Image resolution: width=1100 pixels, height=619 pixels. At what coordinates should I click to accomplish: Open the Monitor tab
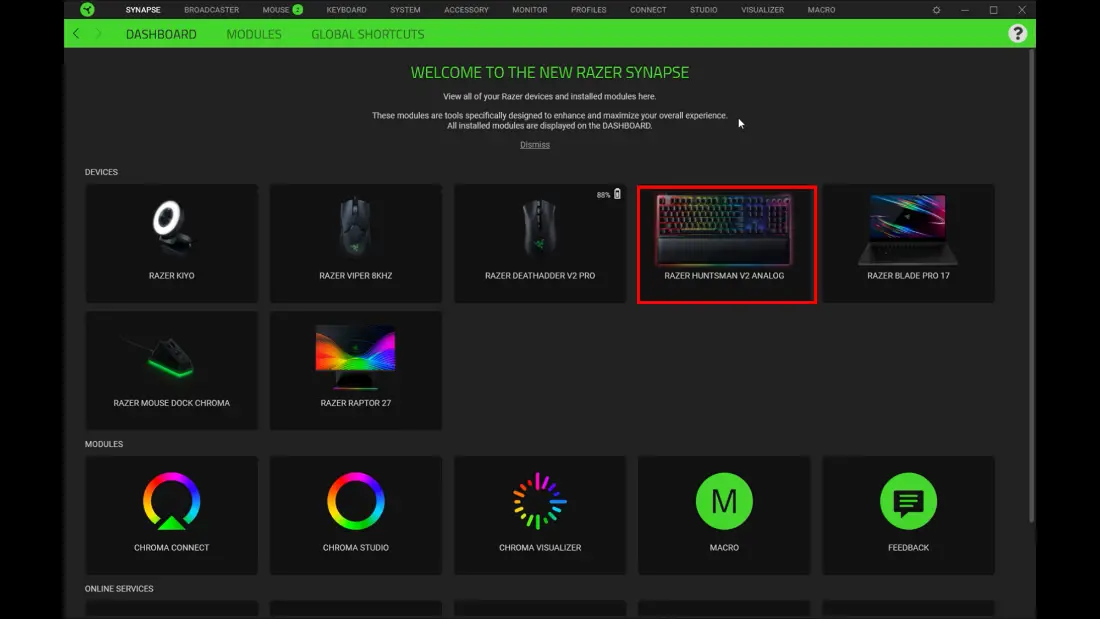click(530, 10)
